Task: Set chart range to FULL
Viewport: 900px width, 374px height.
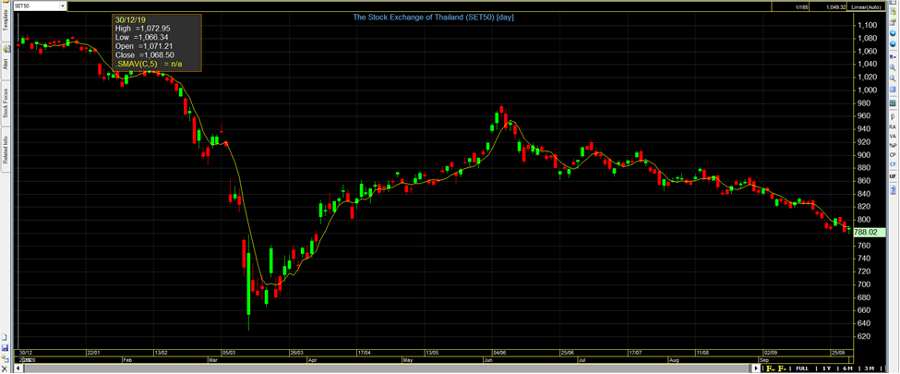Action: (802, 368)
